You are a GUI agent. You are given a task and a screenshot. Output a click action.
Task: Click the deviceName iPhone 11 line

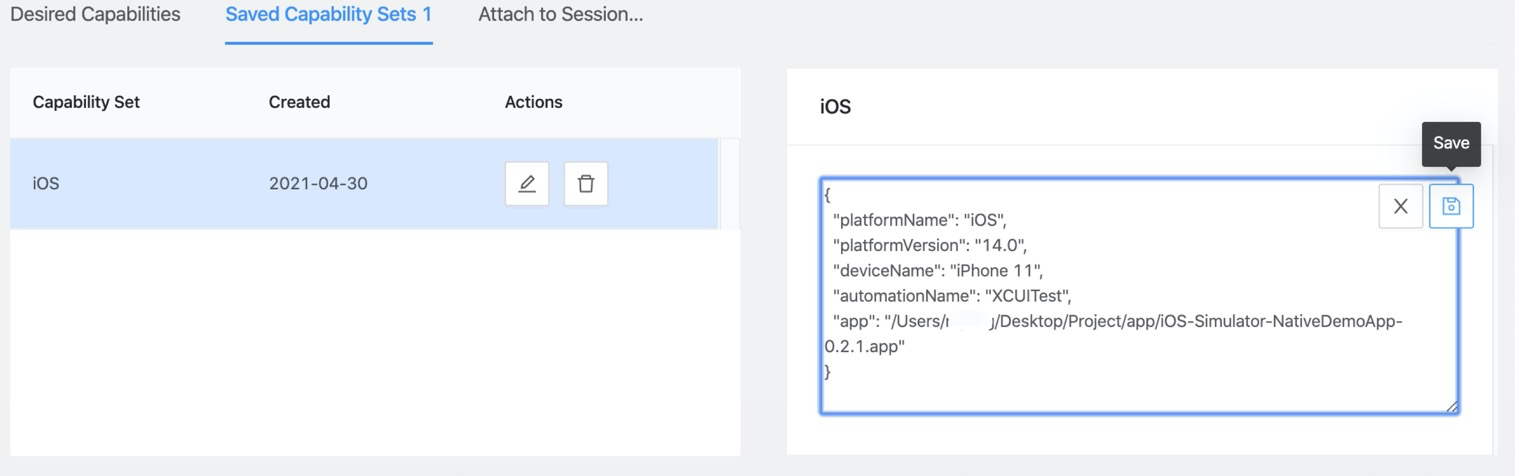coord(938,270)
